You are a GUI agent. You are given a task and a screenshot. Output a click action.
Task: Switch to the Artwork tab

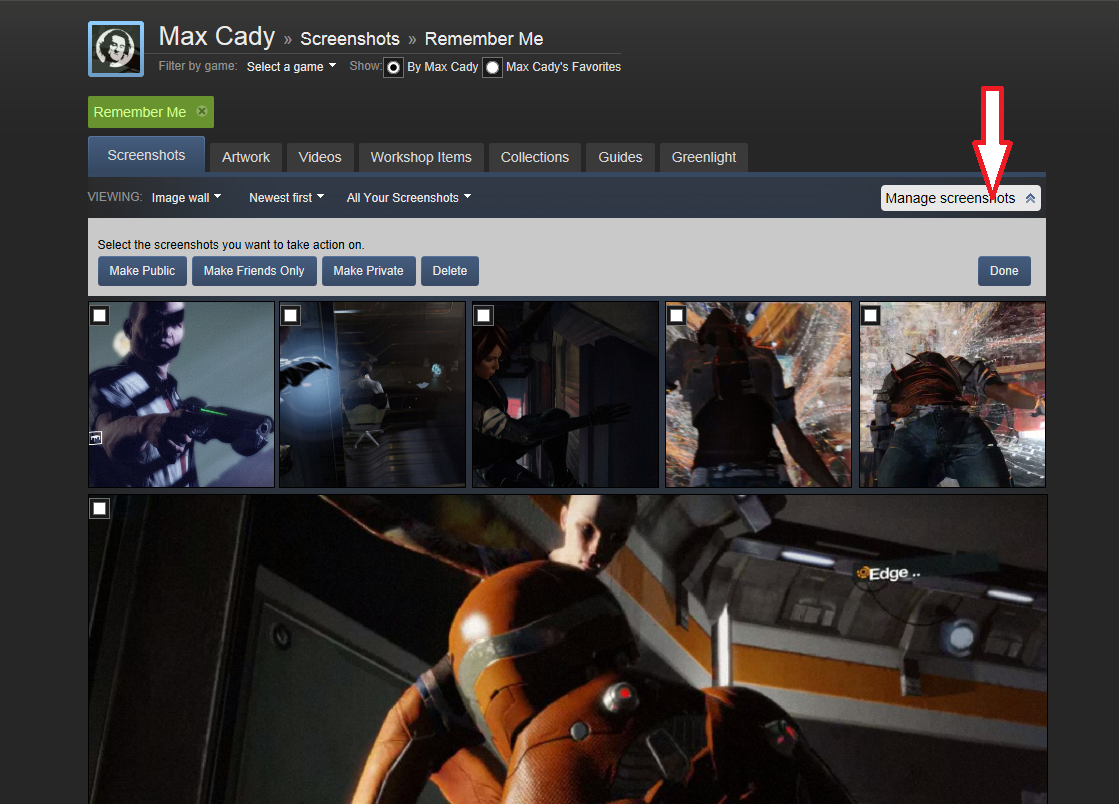click(x=245, y=157)
